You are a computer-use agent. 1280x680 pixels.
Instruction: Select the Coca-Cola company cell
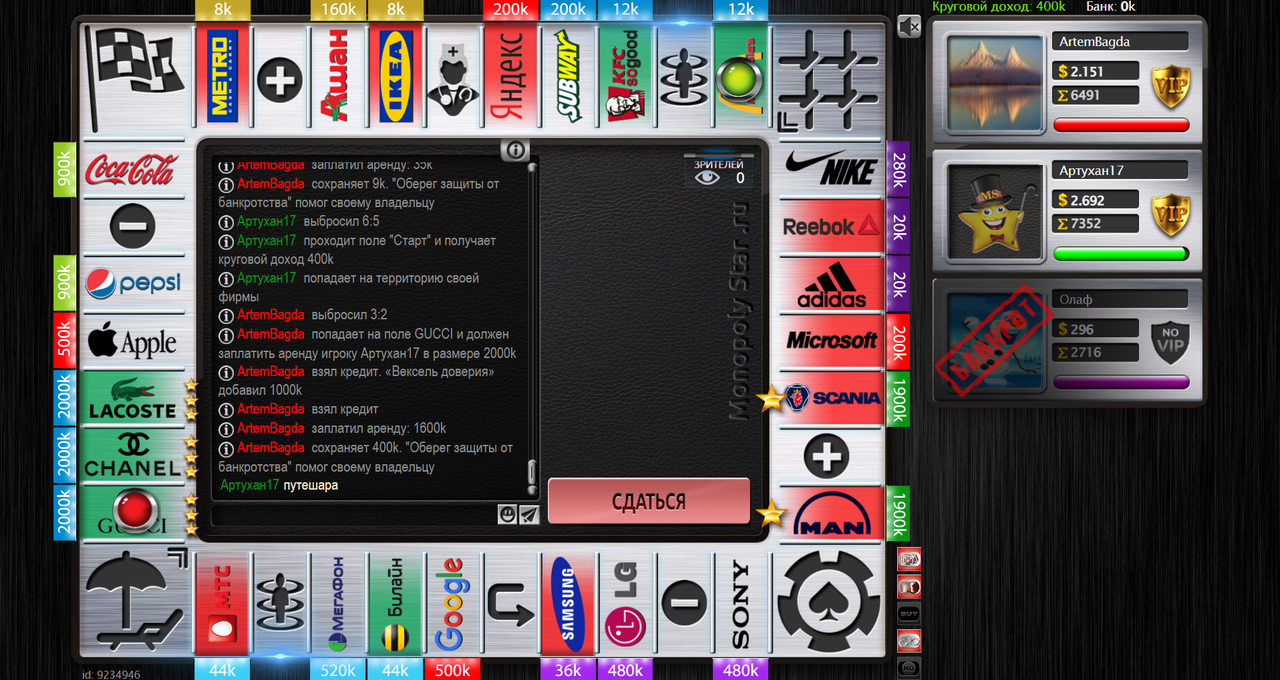(133, 169)
